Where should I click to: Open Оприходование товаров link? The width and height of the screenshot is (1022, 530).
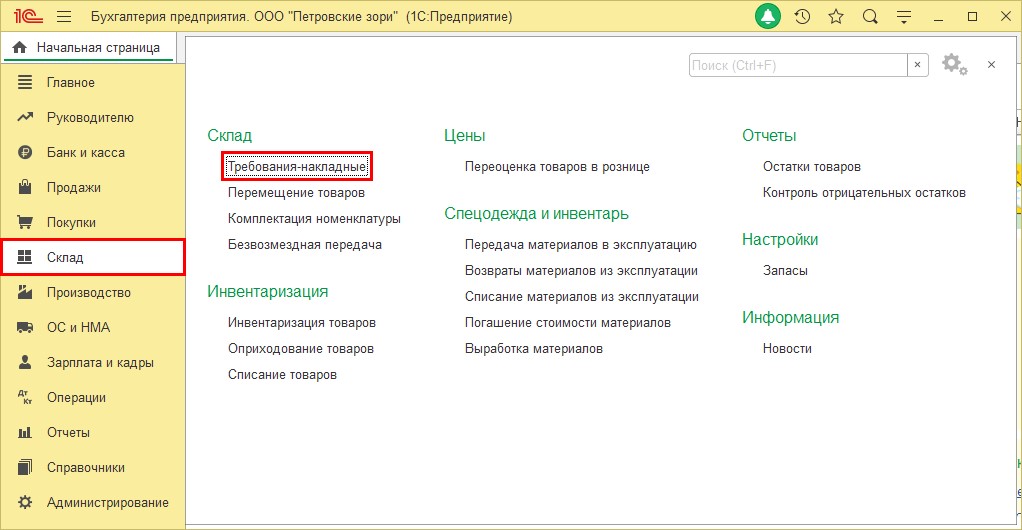coord(300,349)
